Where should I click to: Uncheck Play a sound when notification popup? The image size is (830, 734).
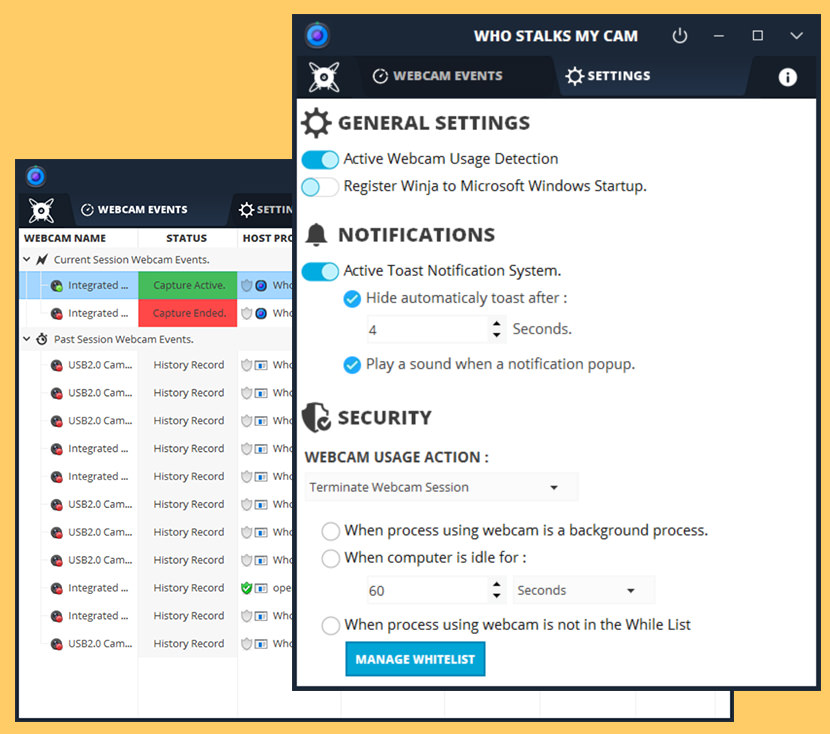352,365
